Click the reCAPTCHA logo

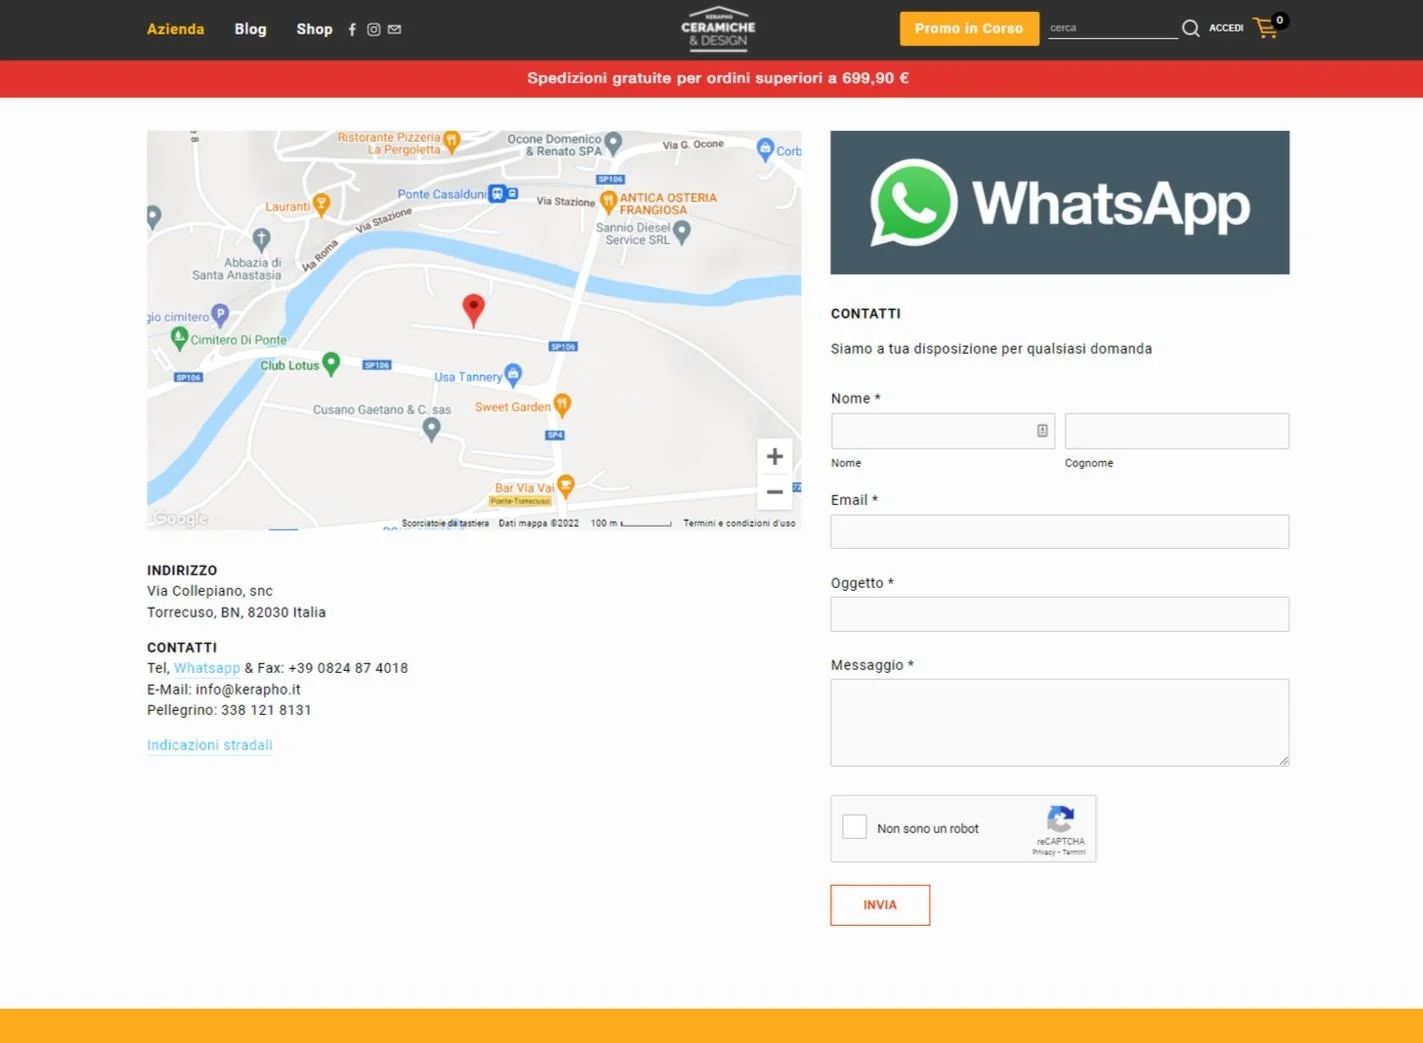pos(1060,819)
